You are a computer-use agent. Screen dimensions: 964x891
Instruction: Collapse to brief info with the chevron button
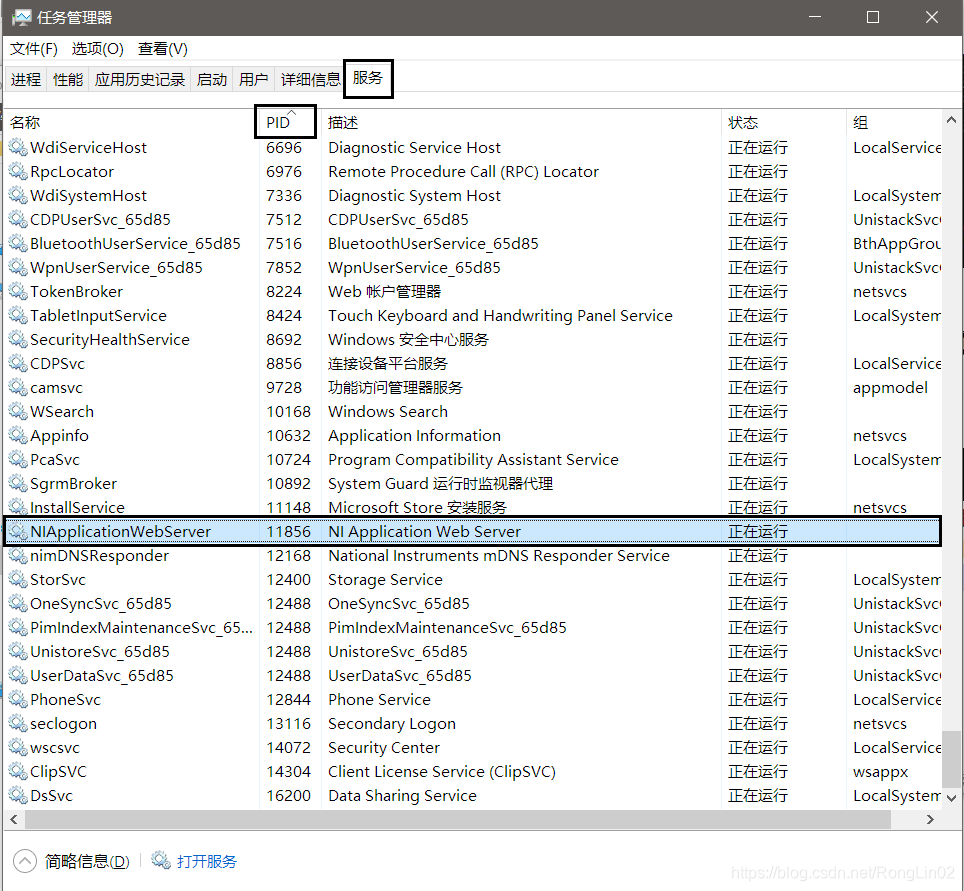[25, 861]
